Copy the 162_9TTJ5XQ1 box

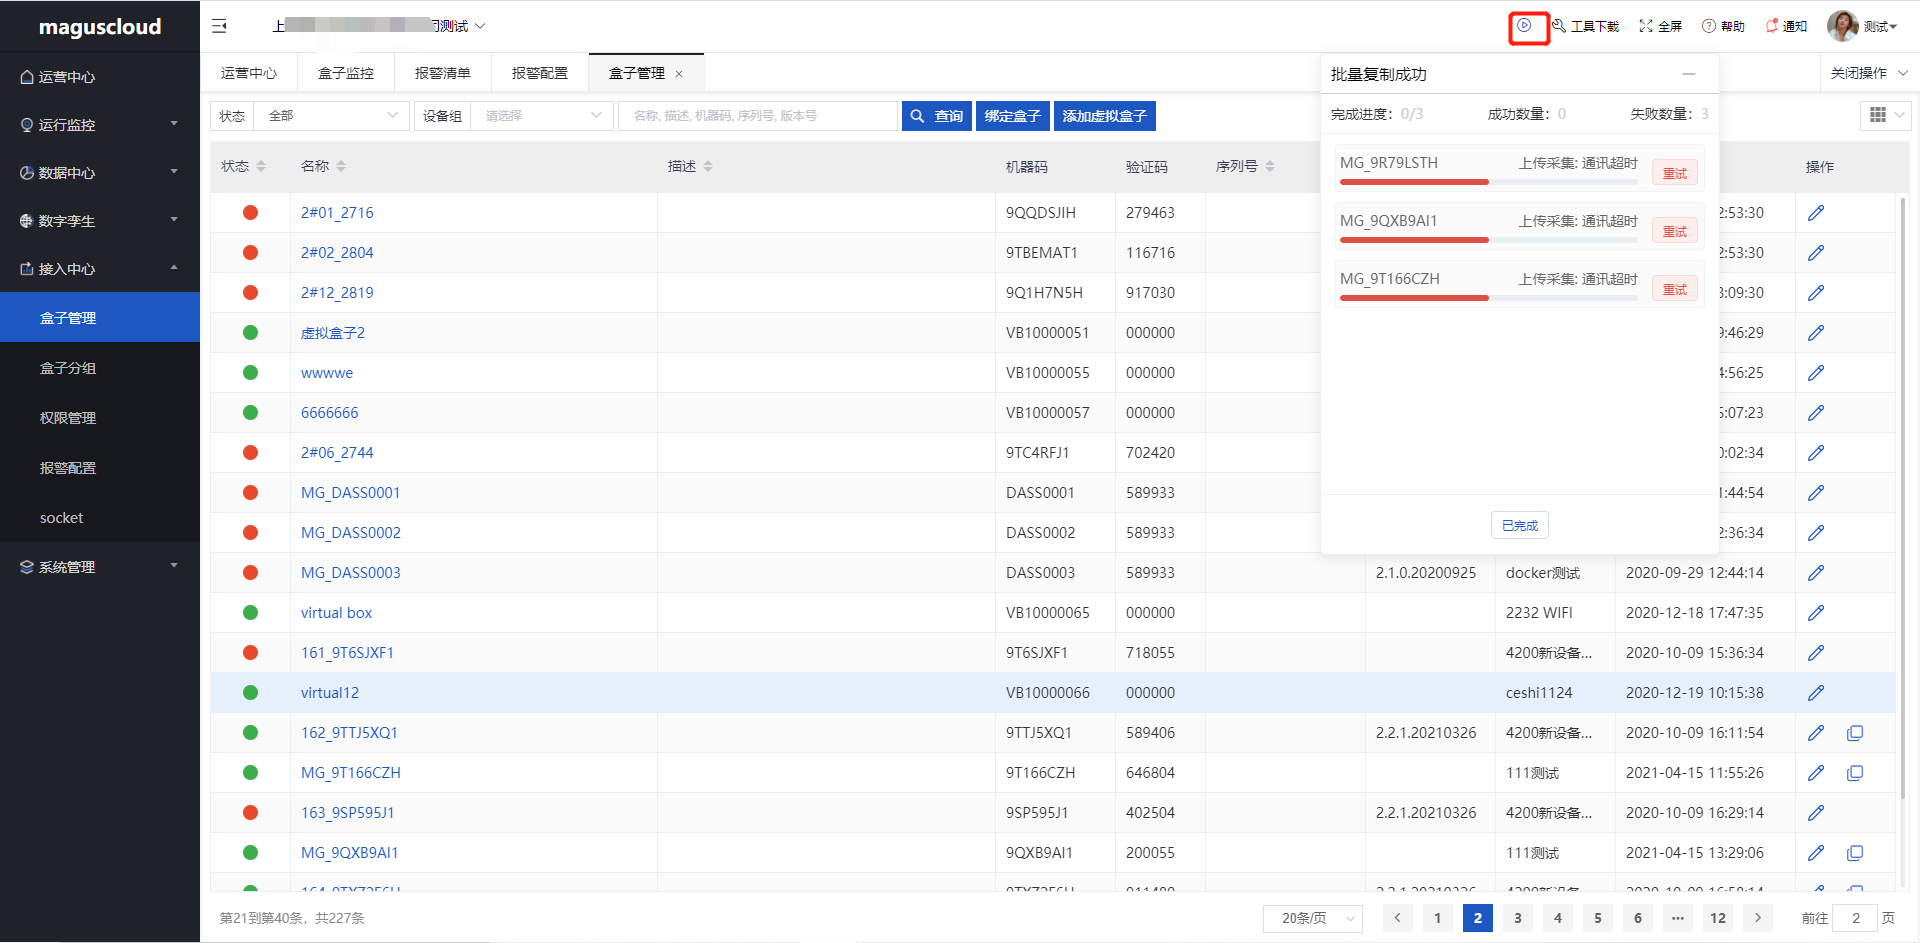pyautogui.click(x=1855, y=733)
